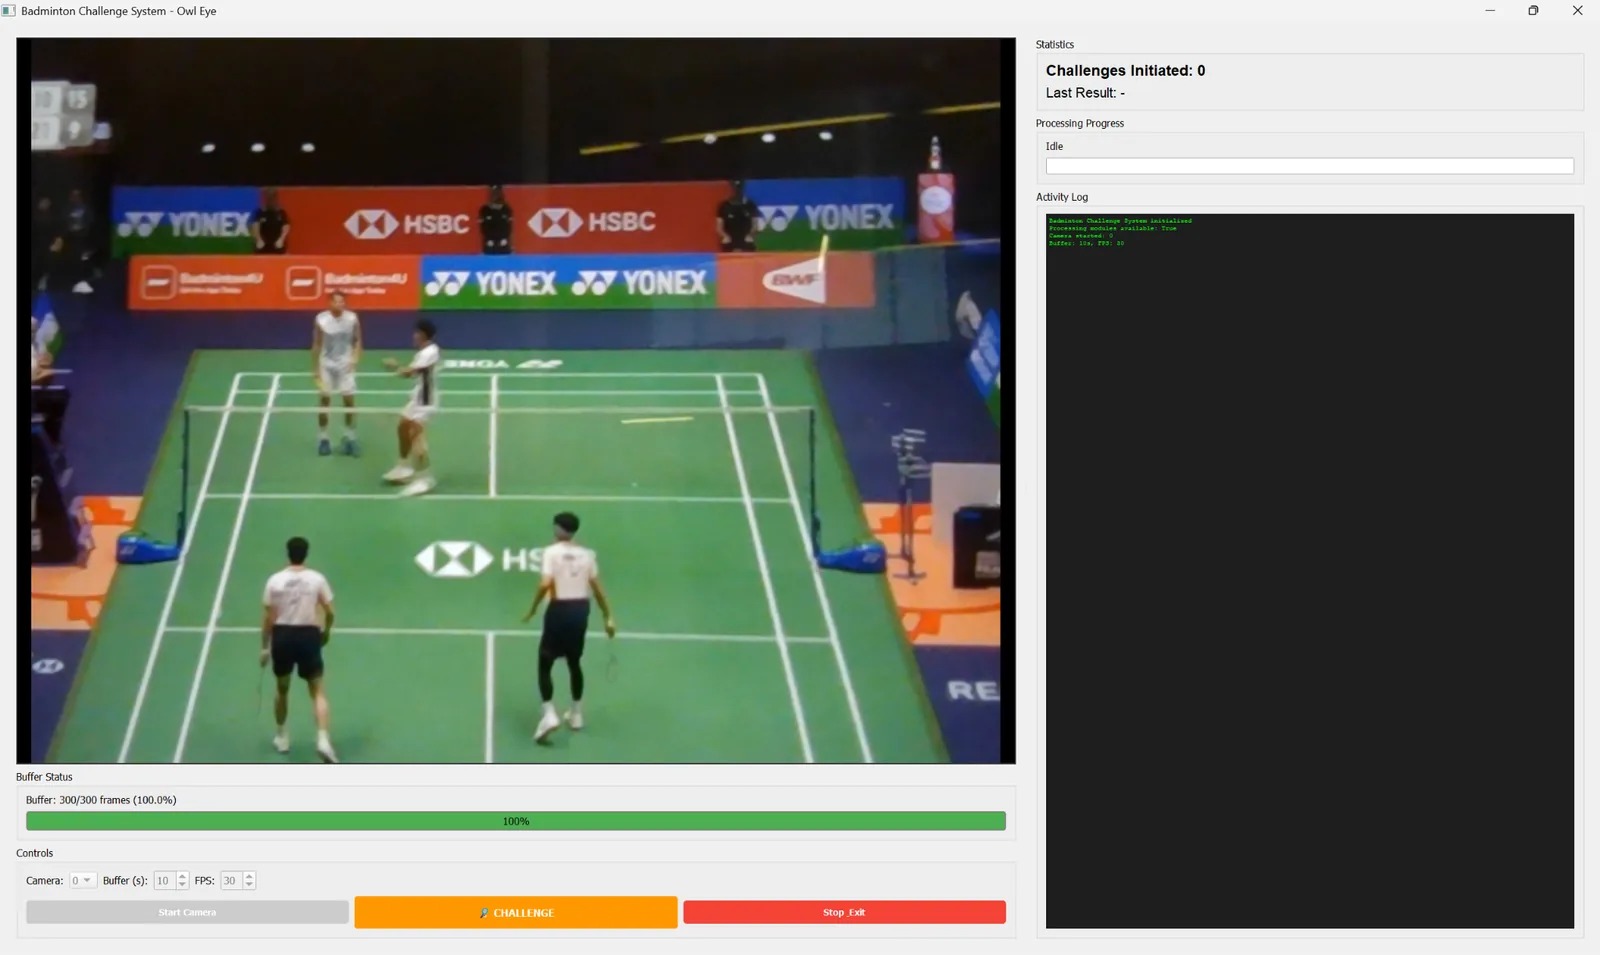Open the Camera index dropdown

pos(82,880)
